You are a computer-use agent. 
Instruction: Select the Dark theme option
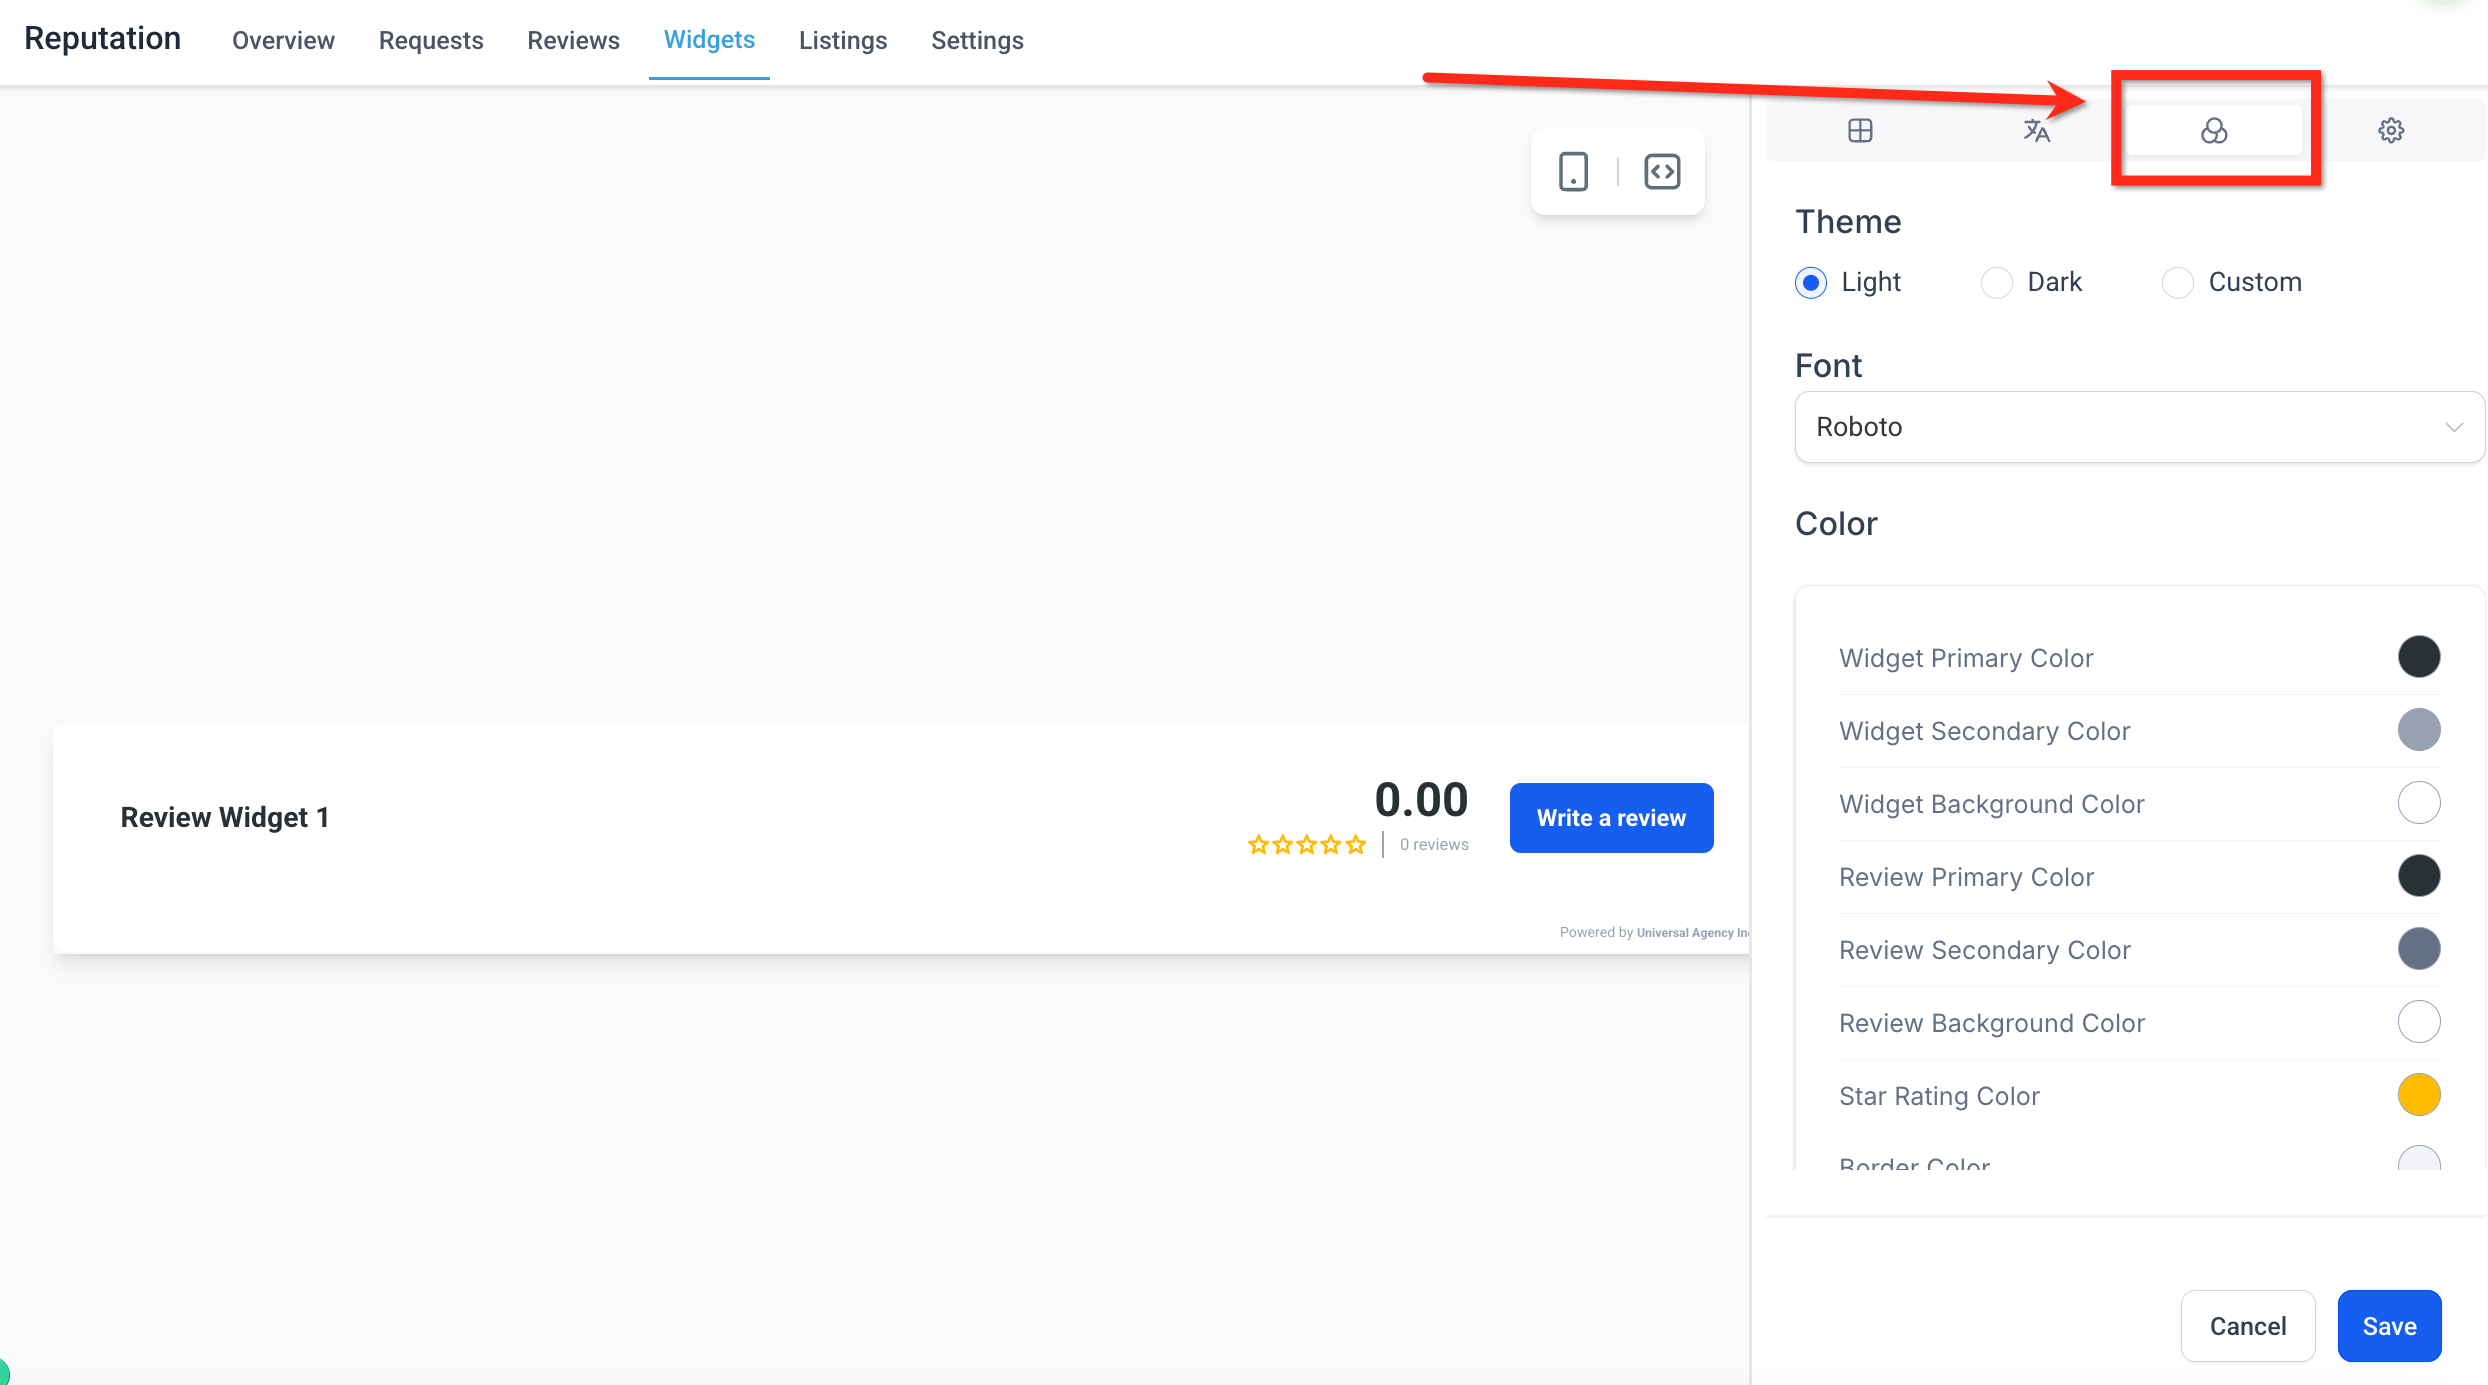coord(1997,283)
